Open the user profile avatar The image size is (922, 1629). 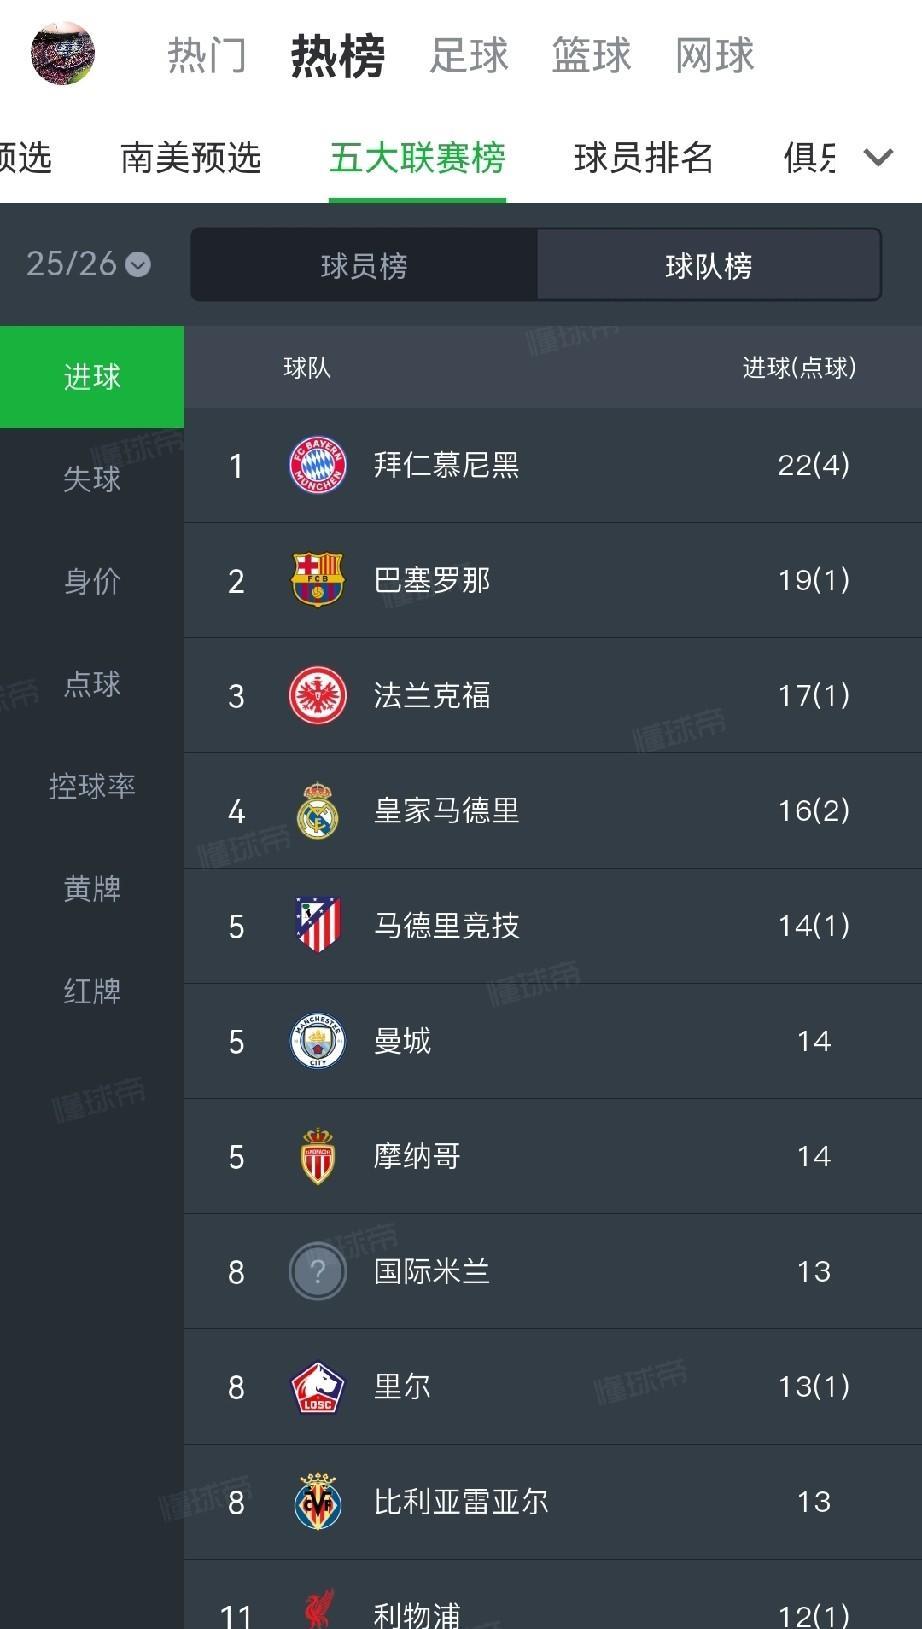coord(63,54)
